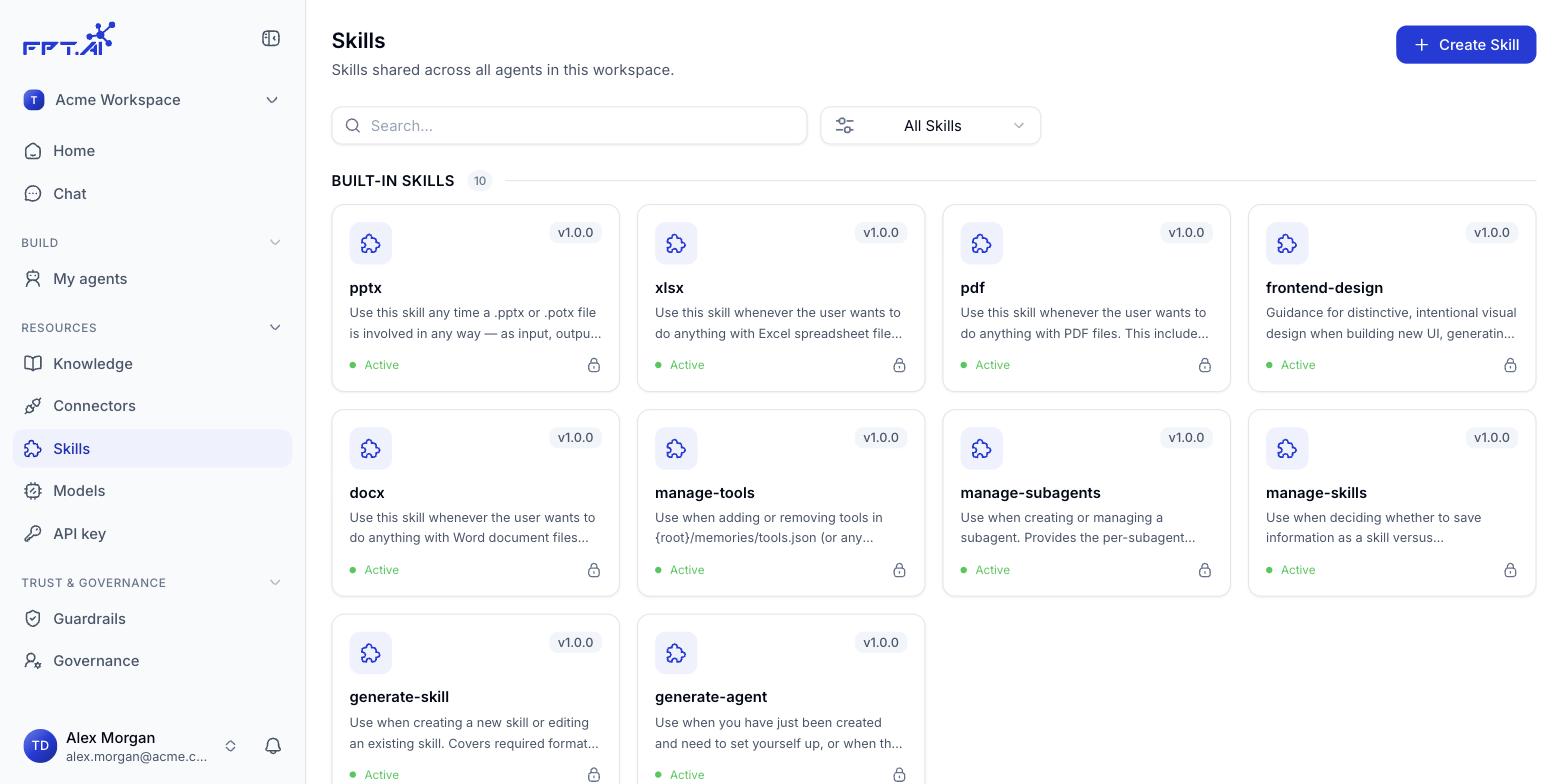Screen dimensions: 1562x784
Task: Collapse the Trust & Governance section
Action: point(275,583)
